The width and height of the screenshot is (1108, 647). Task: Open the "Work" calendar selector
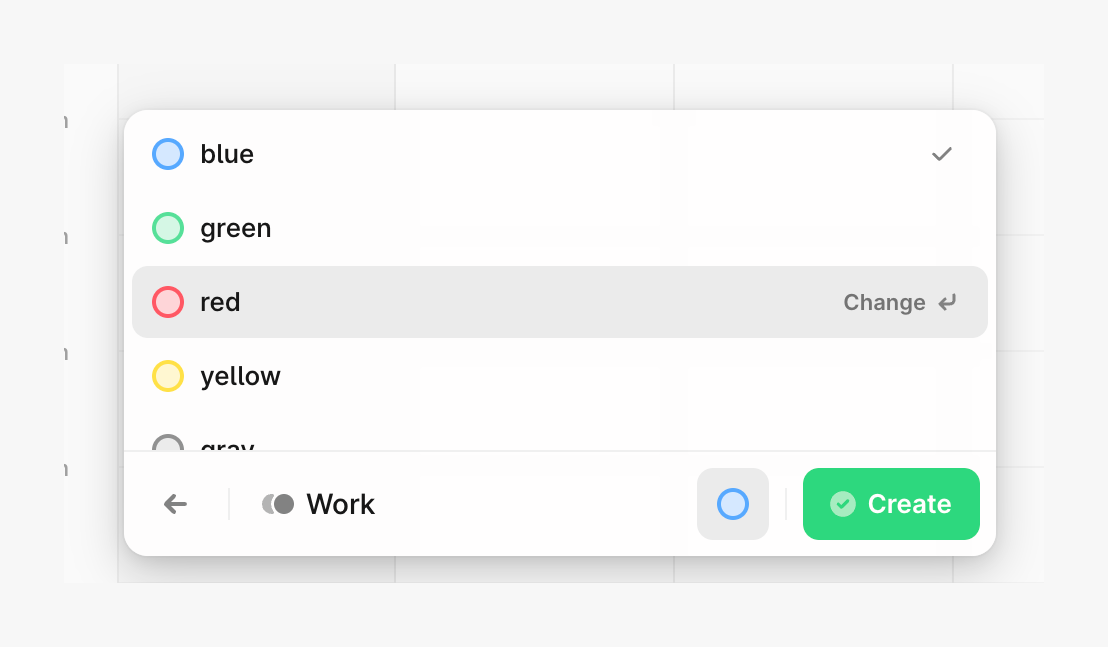(340, 504)
